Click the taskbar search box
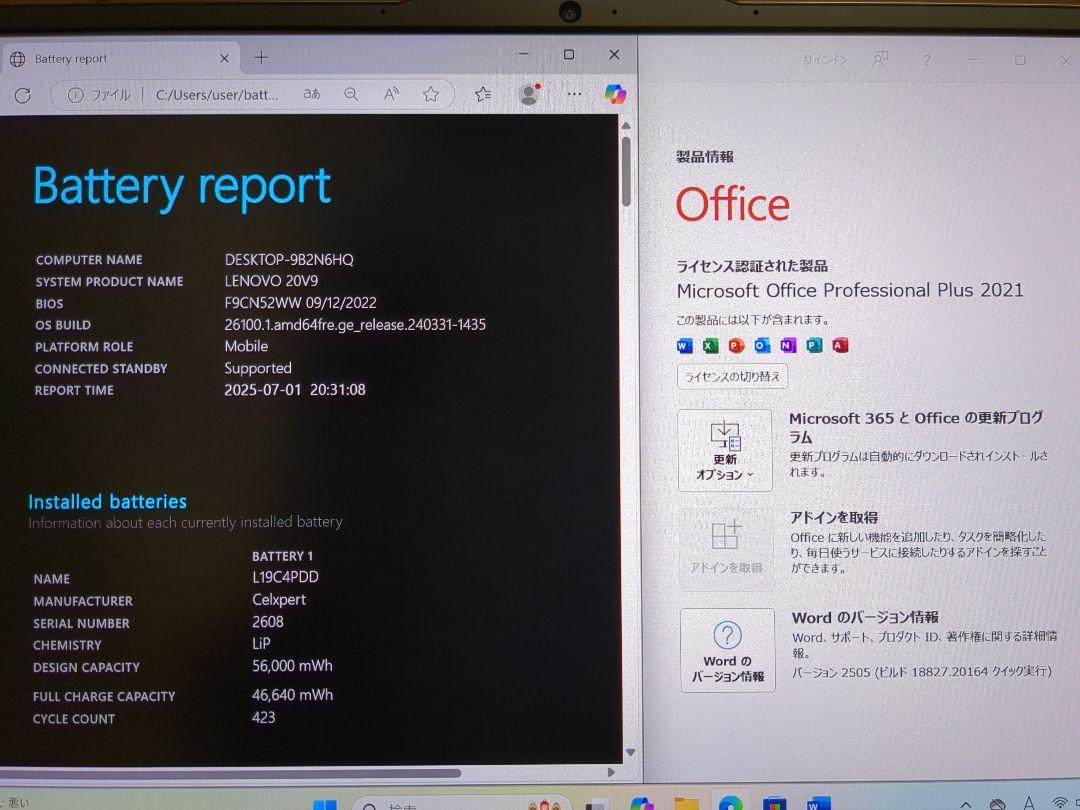 [x=461, y=803]
